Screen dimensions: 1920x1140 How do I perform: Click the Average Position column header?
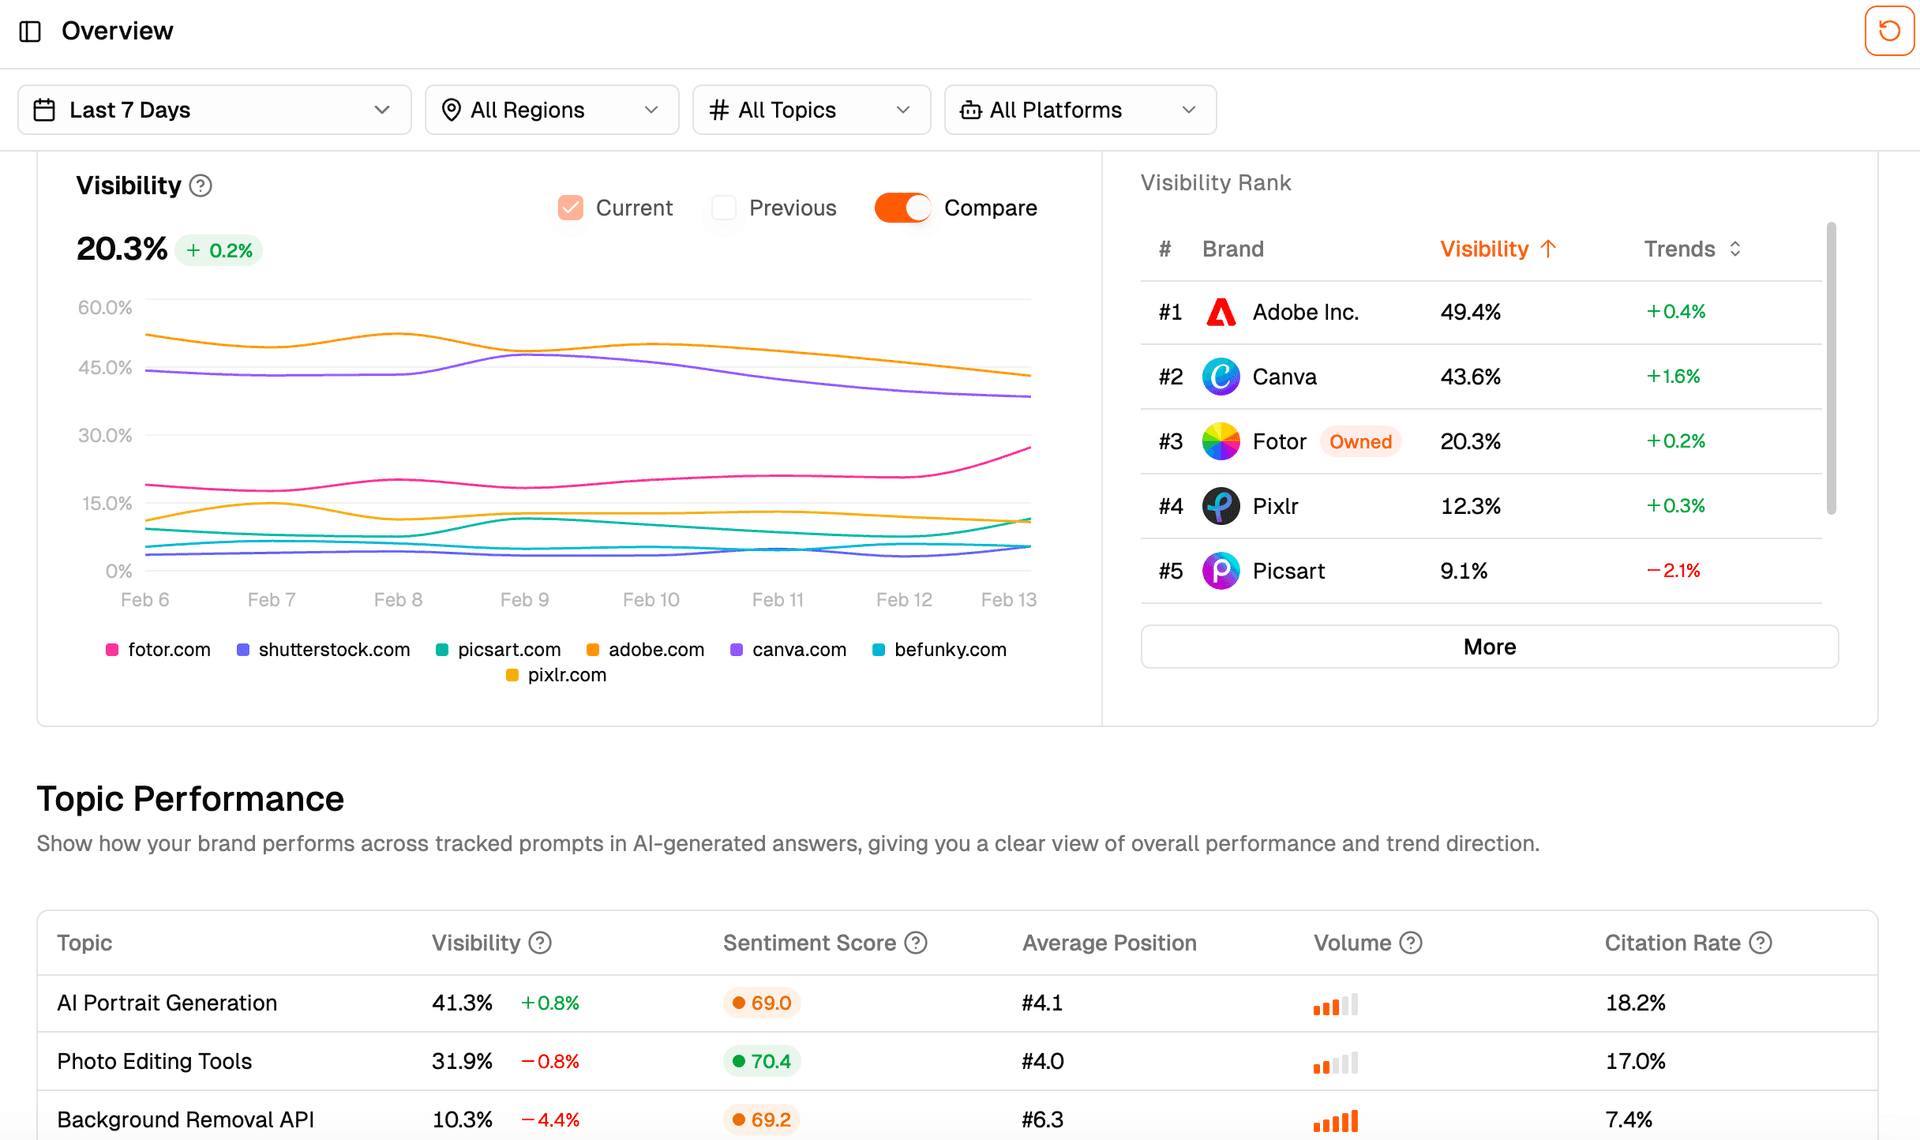[x=1109, y=943]
